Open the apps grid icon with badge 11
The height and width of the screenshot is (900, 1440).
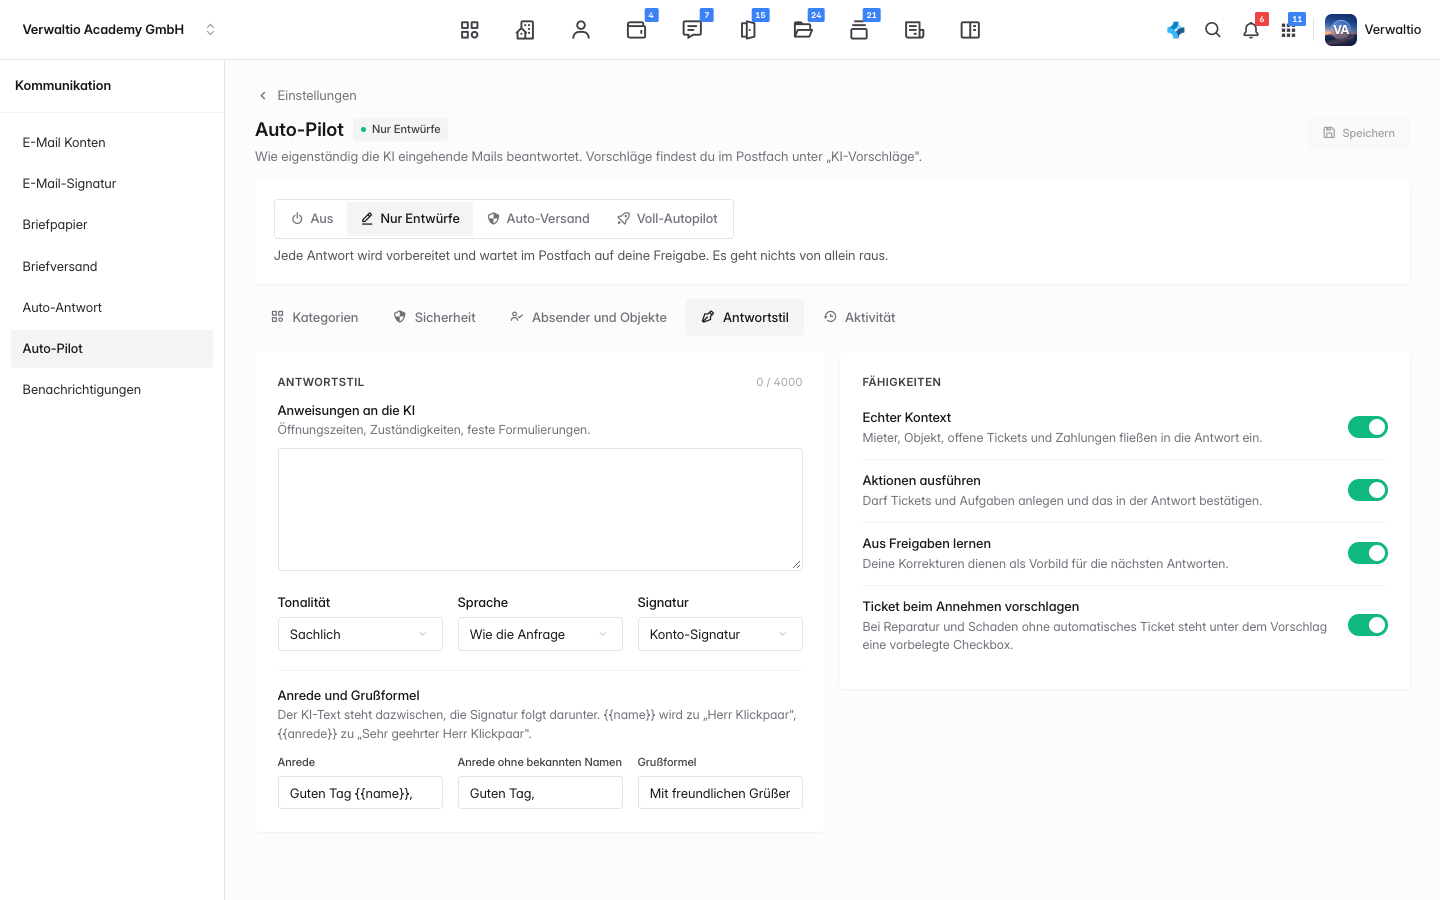[x=1289, y=30]
